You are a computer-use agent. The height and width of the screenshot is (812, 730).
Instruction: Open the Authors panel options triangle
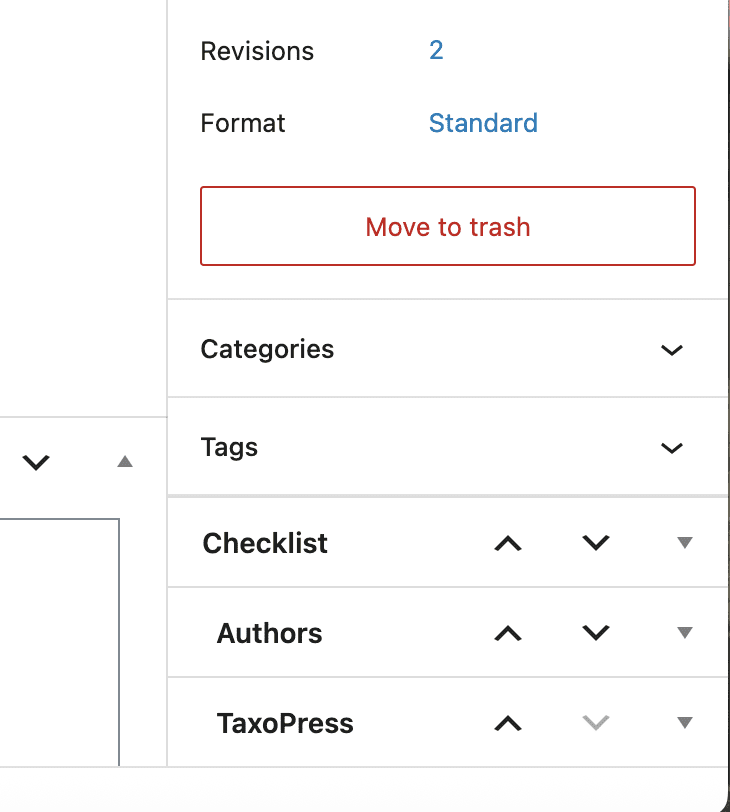(685, 633)
